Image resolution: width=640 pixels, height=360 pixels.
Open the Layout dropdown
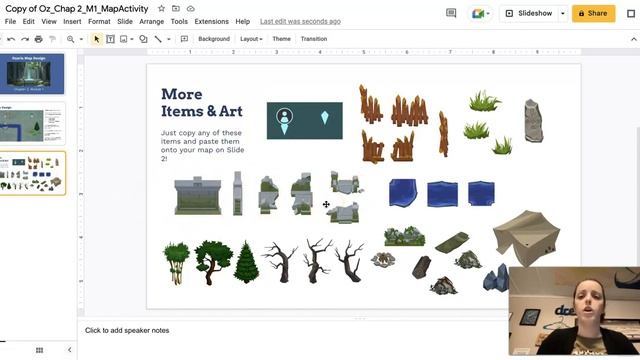coord(251,39)
